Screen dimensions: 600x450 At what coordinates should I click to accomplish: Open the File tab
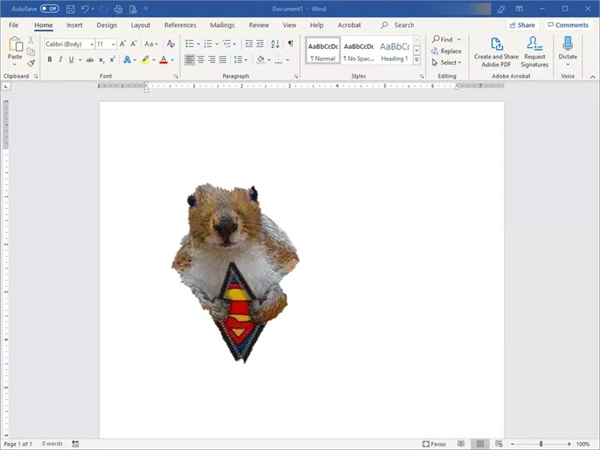[x=13, y=25]
